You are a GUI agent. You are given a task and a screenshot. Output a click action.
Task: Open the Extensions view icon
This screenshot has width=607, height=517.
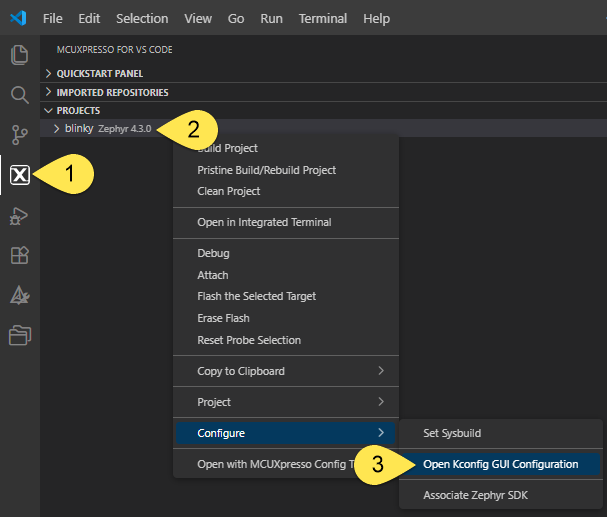(19, 255)
